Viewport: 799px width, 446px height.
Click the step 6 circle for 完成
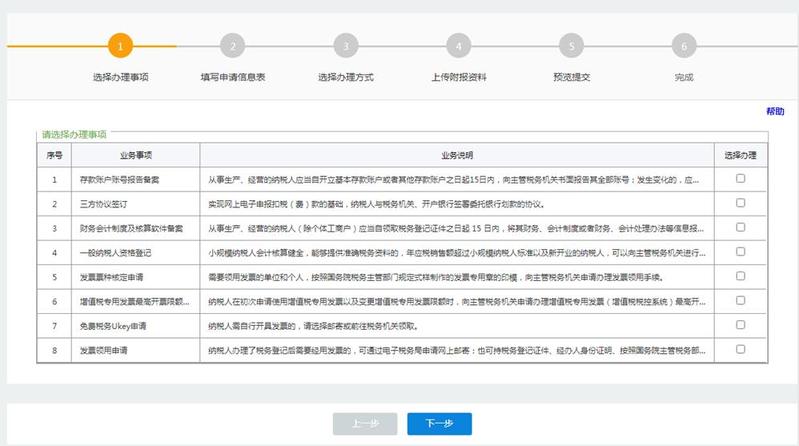pos(683,46)
